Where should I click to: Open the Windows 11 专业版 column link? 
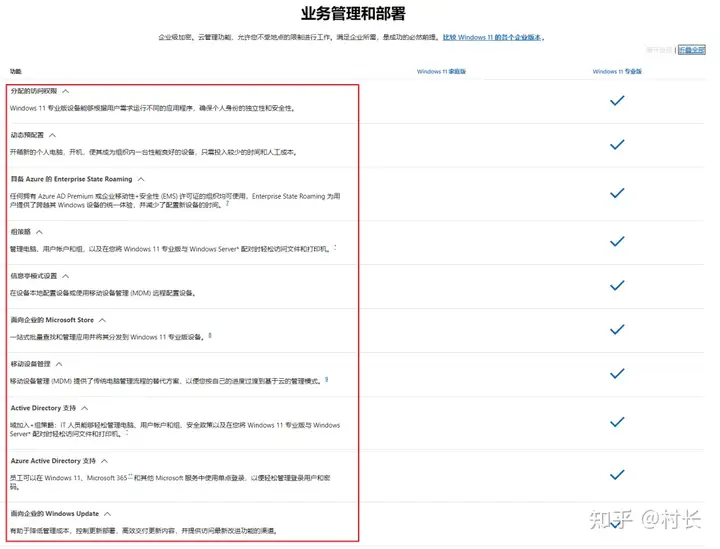pos(617,72)
